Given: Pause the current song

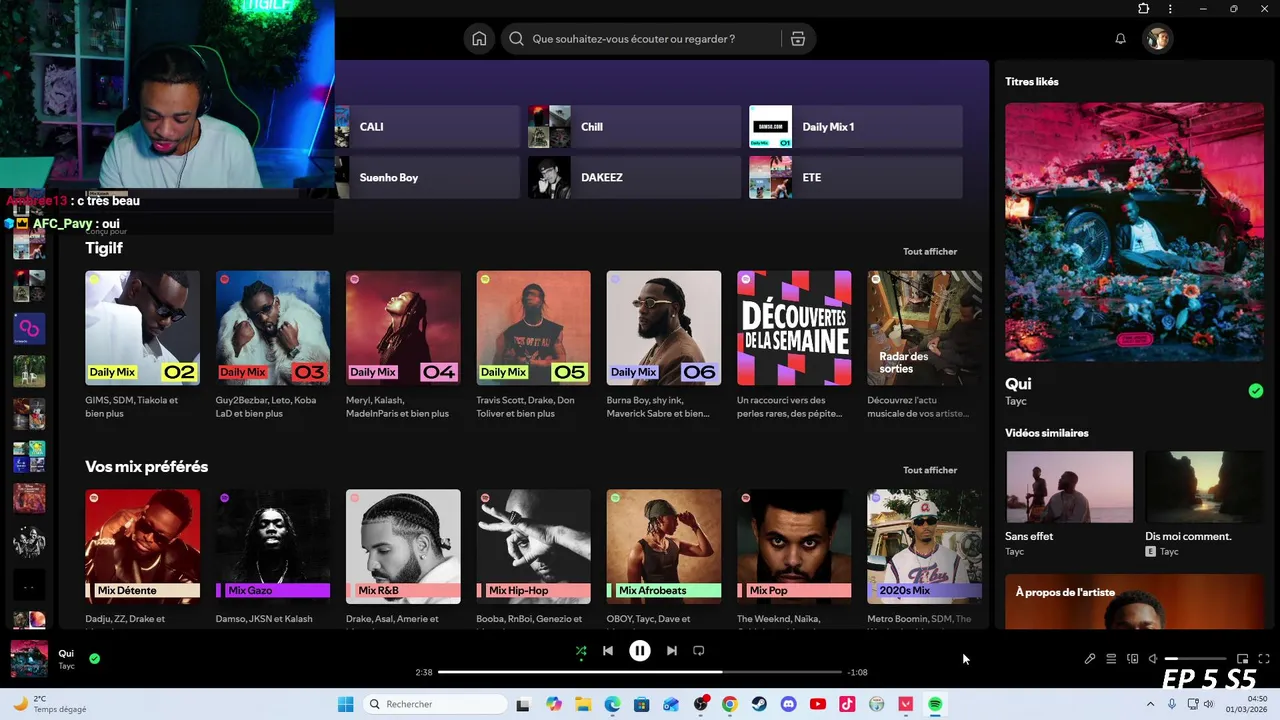Looking at the screenshot, I should click(x=640, y=651).
